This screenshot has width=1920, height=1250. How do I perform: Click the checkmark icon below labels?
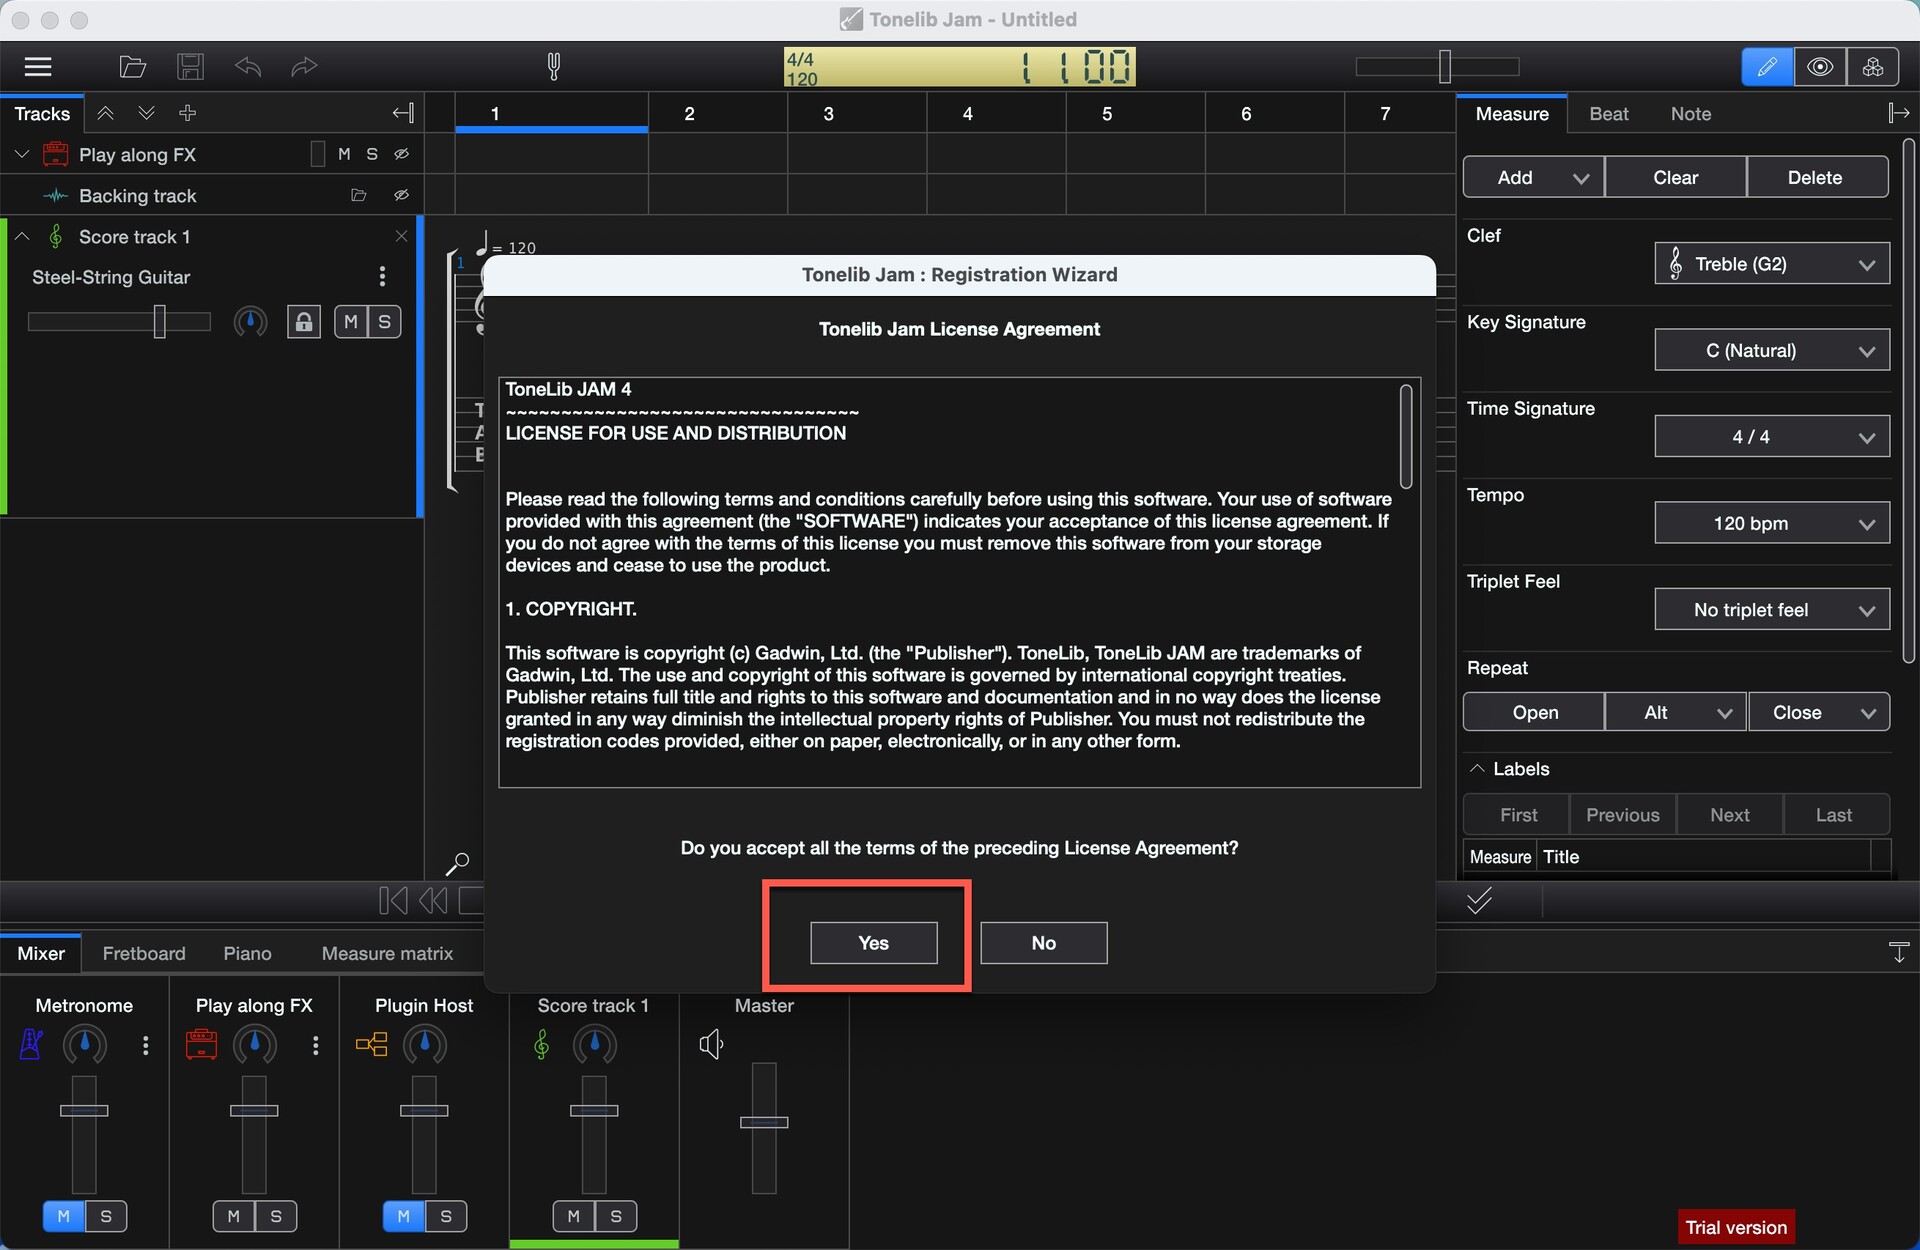click(x=1479, y=901)
